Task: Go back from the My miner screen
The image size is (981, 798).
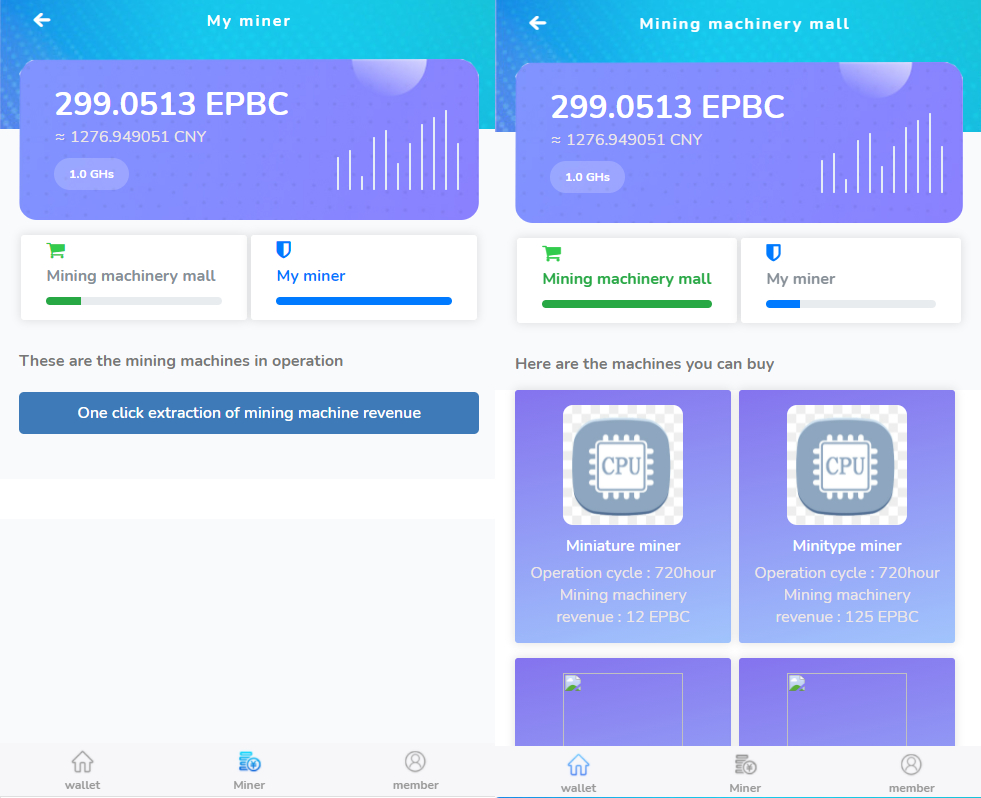Action: click(41, 20)
